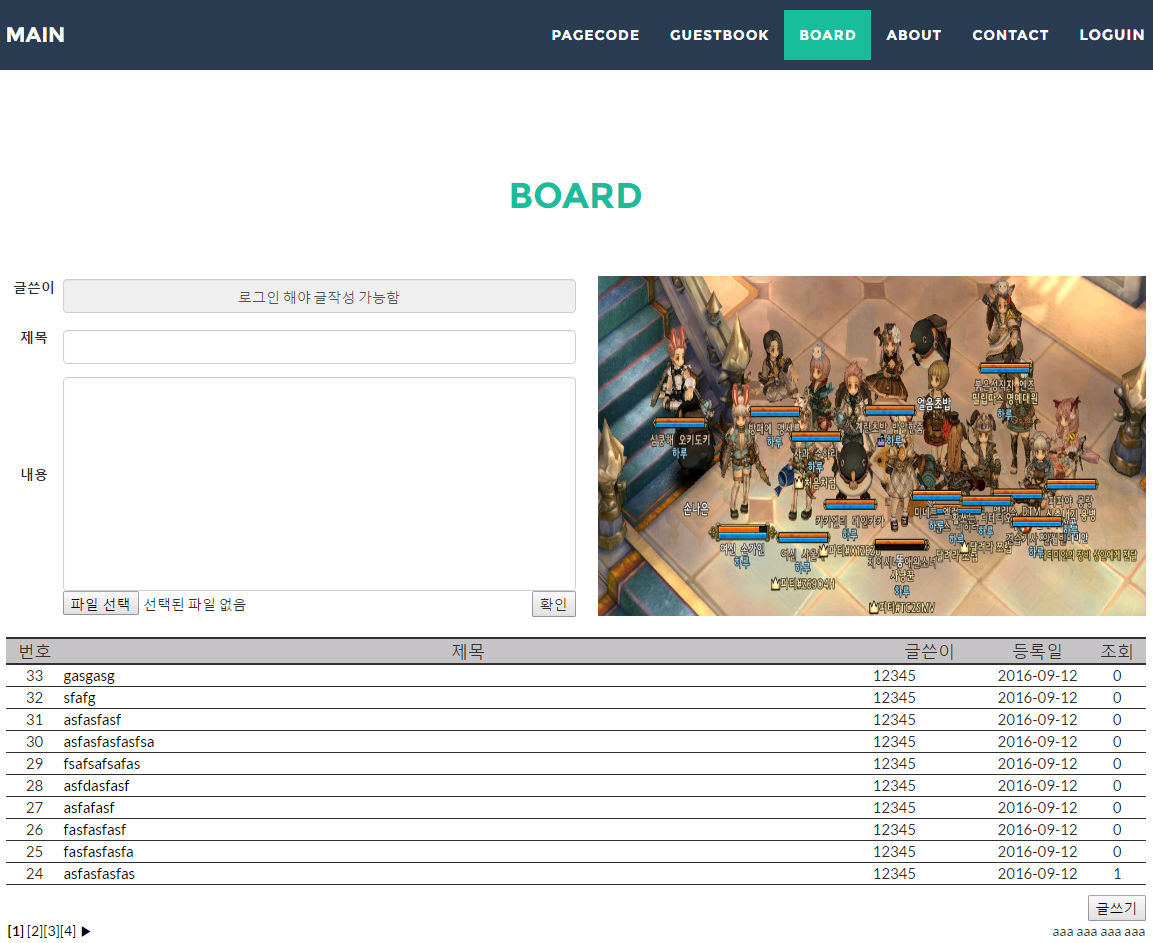Open post titled fsafsafsafas
This screenshot has width=1153, height=943.
(101, 764)
